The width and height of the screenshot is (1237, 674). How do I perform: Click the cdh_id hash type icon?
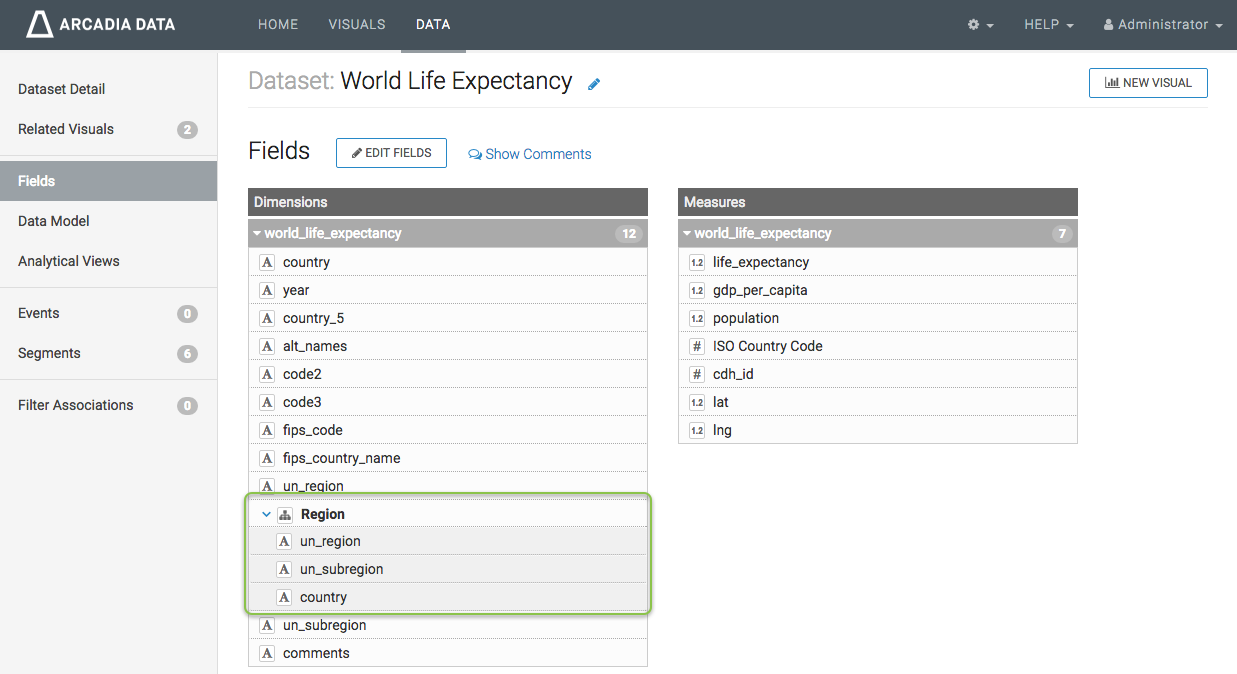(x=697, y=374)
